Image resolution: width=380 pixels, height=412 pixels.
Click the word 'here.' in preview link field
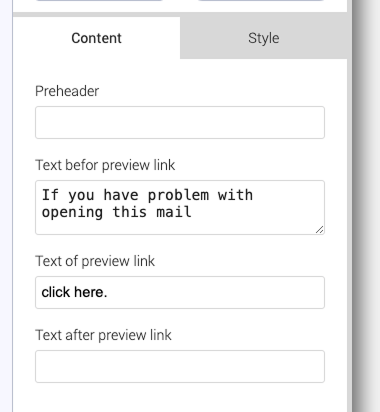coord(91,292)
